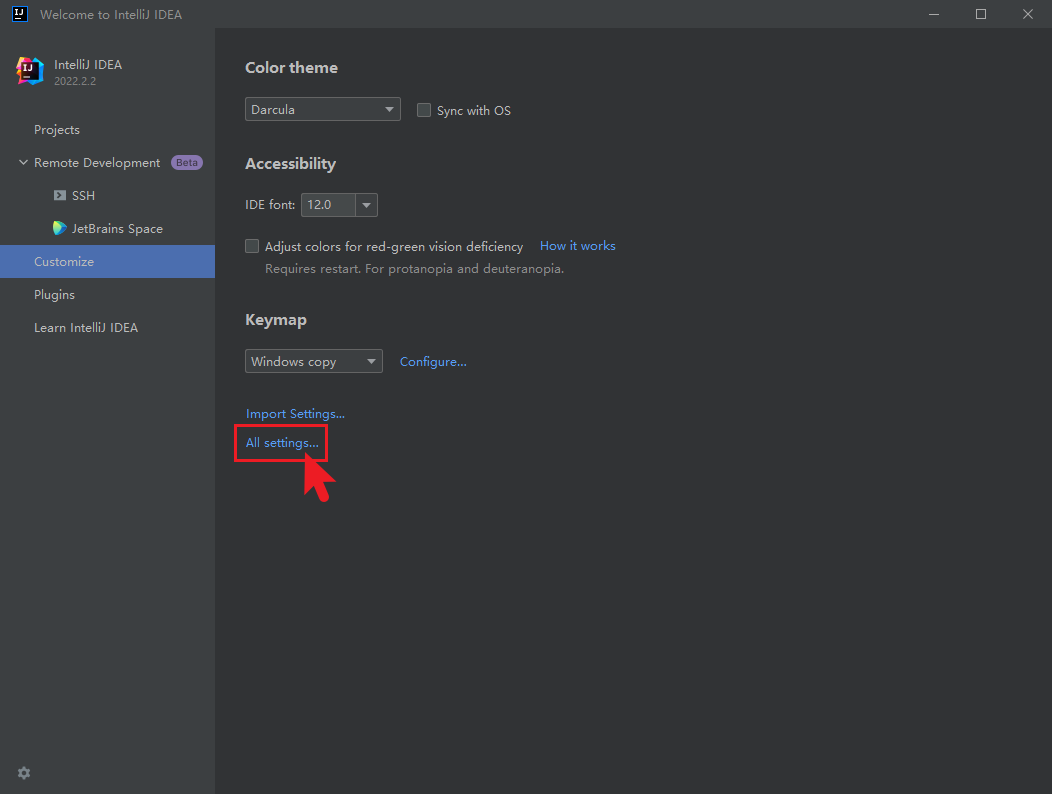Click the How it works link

click(578, 246)
